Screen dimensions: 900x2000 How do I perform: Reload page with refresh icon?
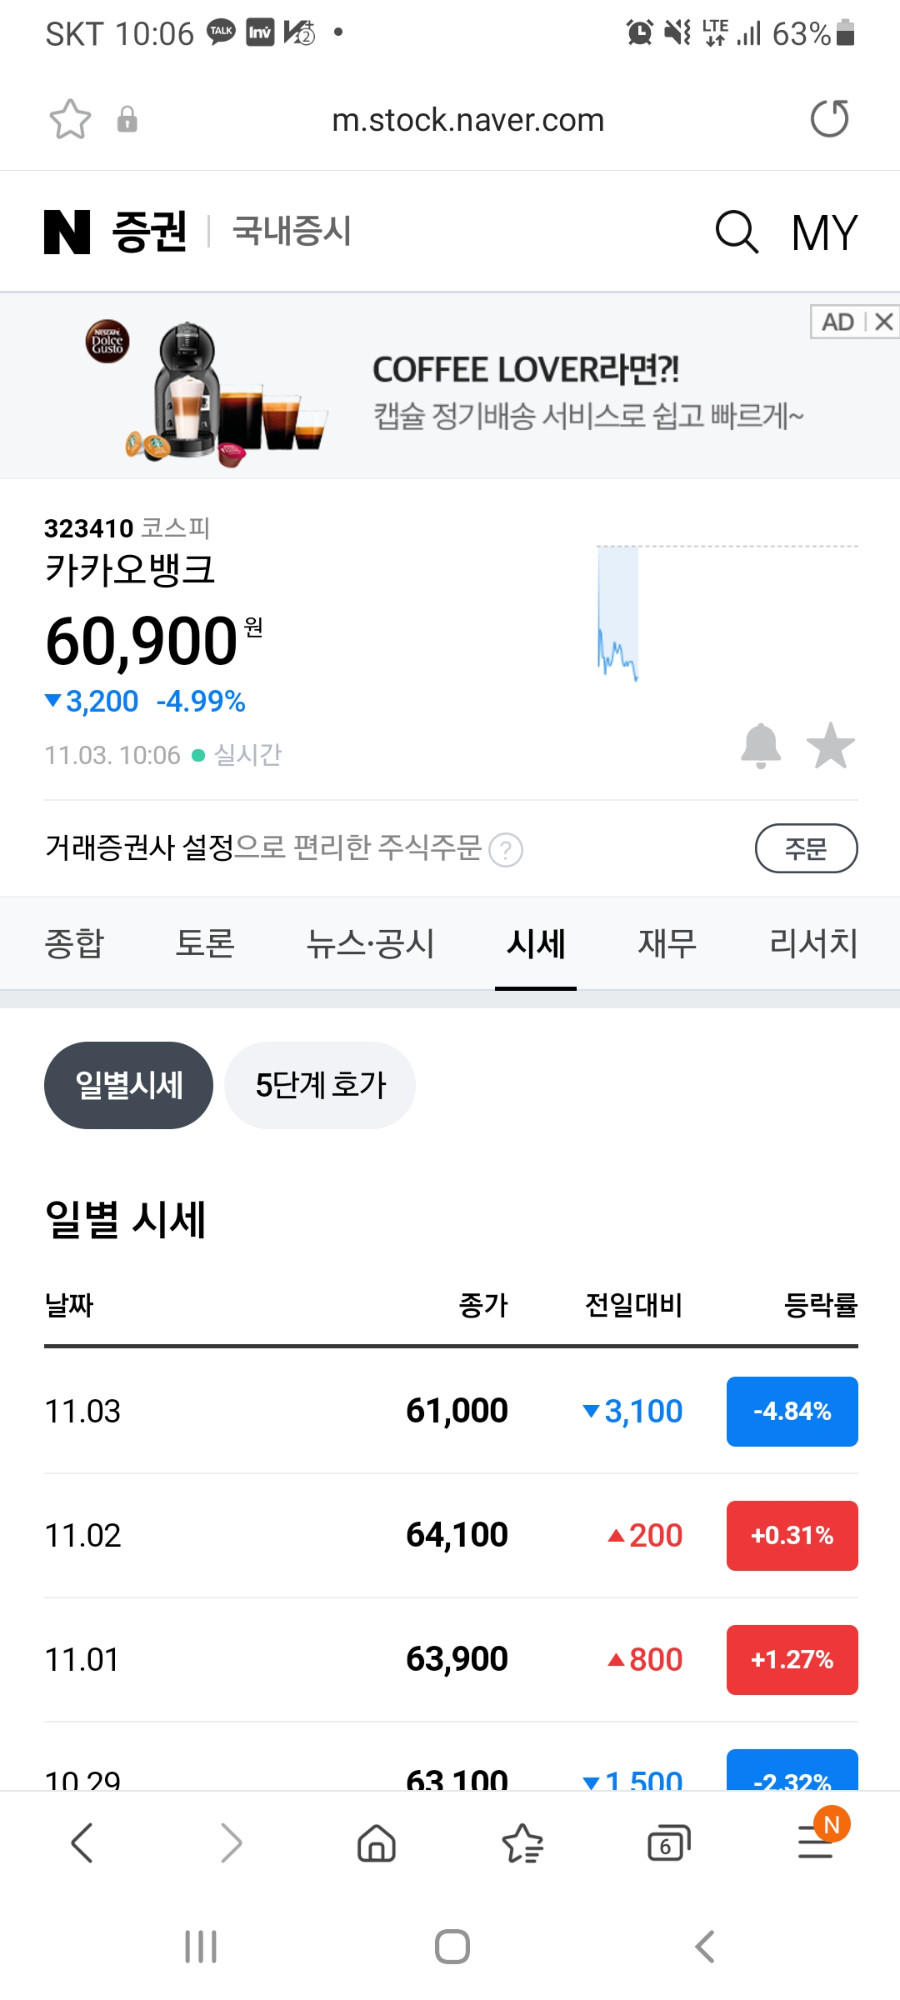(829, 119)
